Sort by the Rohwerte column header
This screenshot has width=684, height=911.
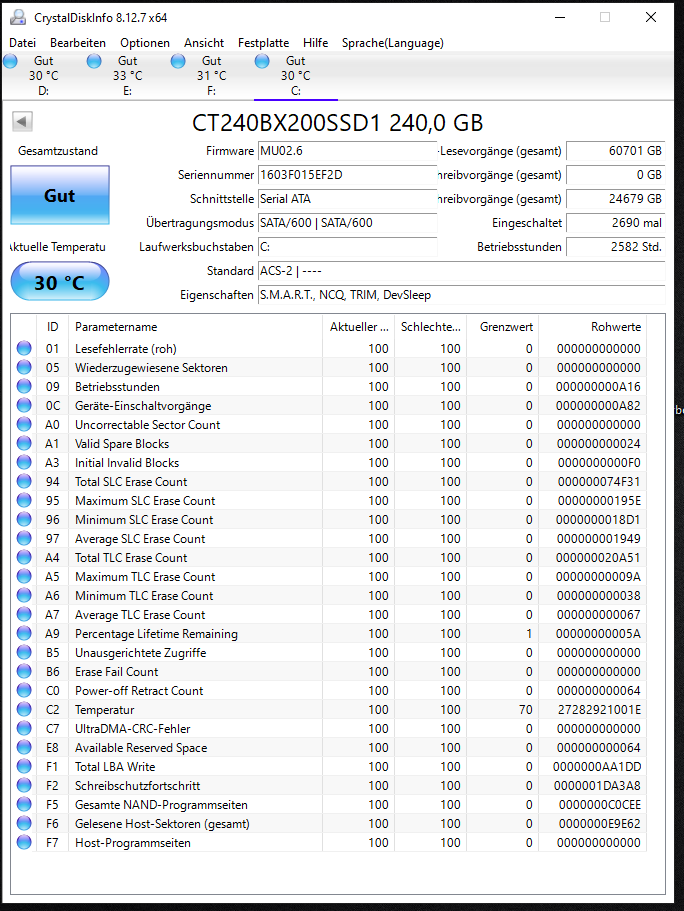pos(593,327)
